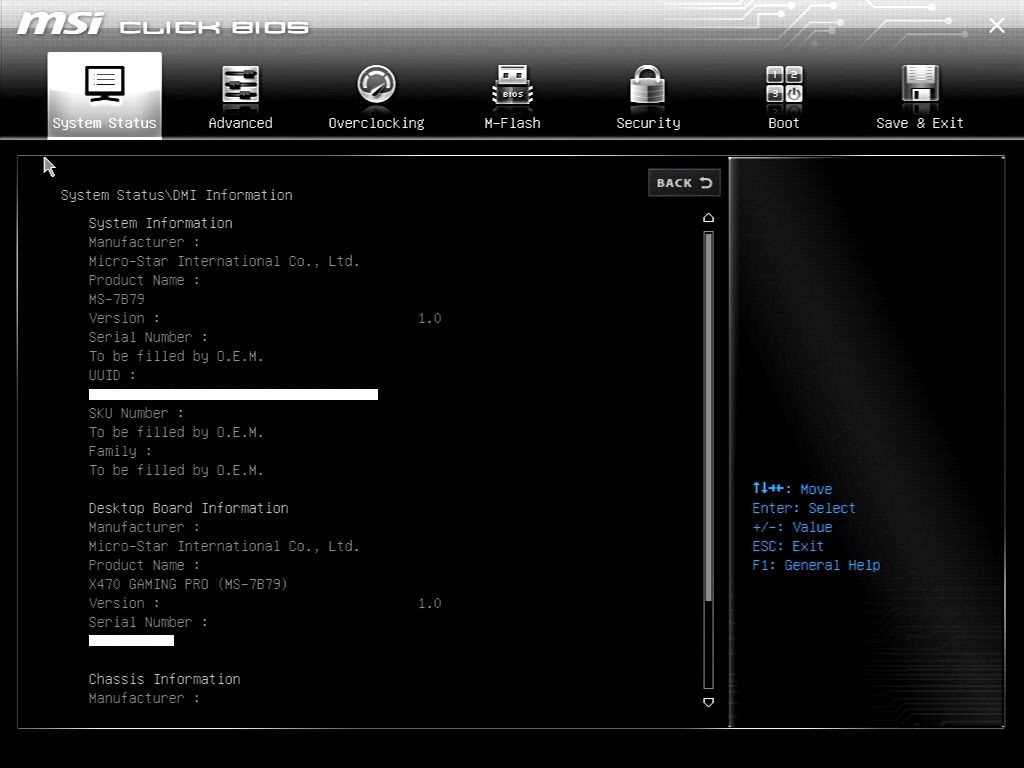Image resolution: width=1024 pixels, height=768 pixels.
Task: Click the +/-: Value hint
Action: tap(792, 527)
